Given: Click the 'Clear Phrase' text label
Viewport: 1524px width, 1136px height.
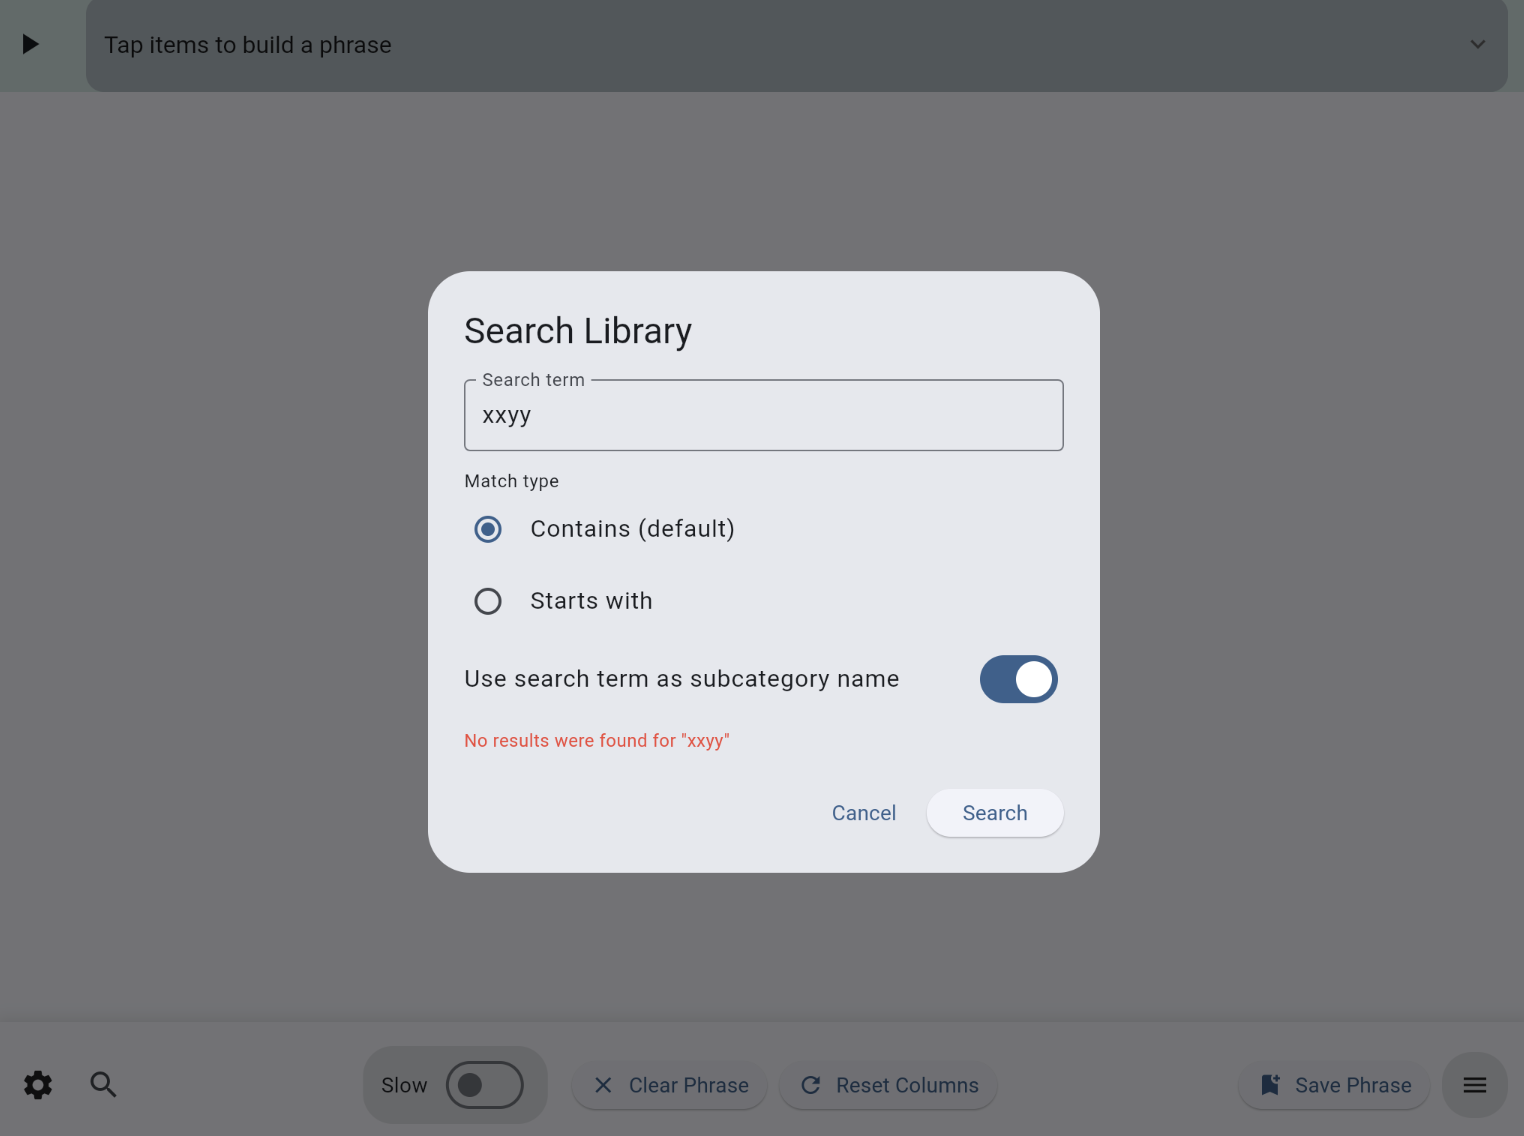Looking at the screenshot, I should coord(688,1085).
